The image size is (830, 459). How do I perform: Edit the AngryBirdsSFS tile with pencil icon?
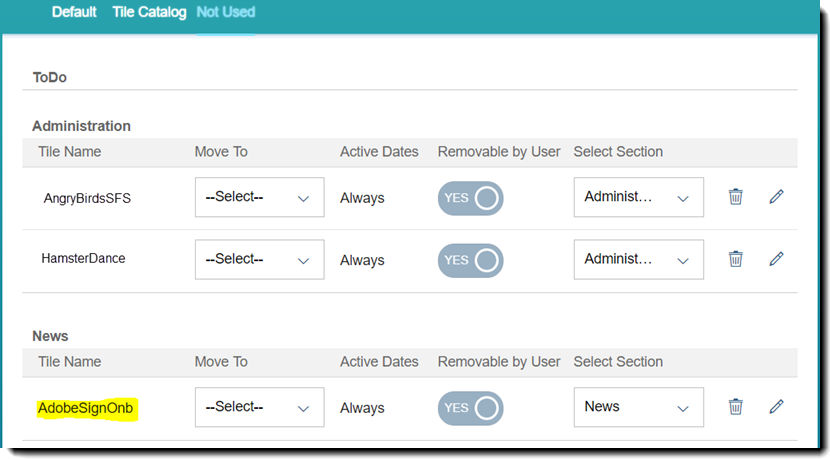(776, 196)
